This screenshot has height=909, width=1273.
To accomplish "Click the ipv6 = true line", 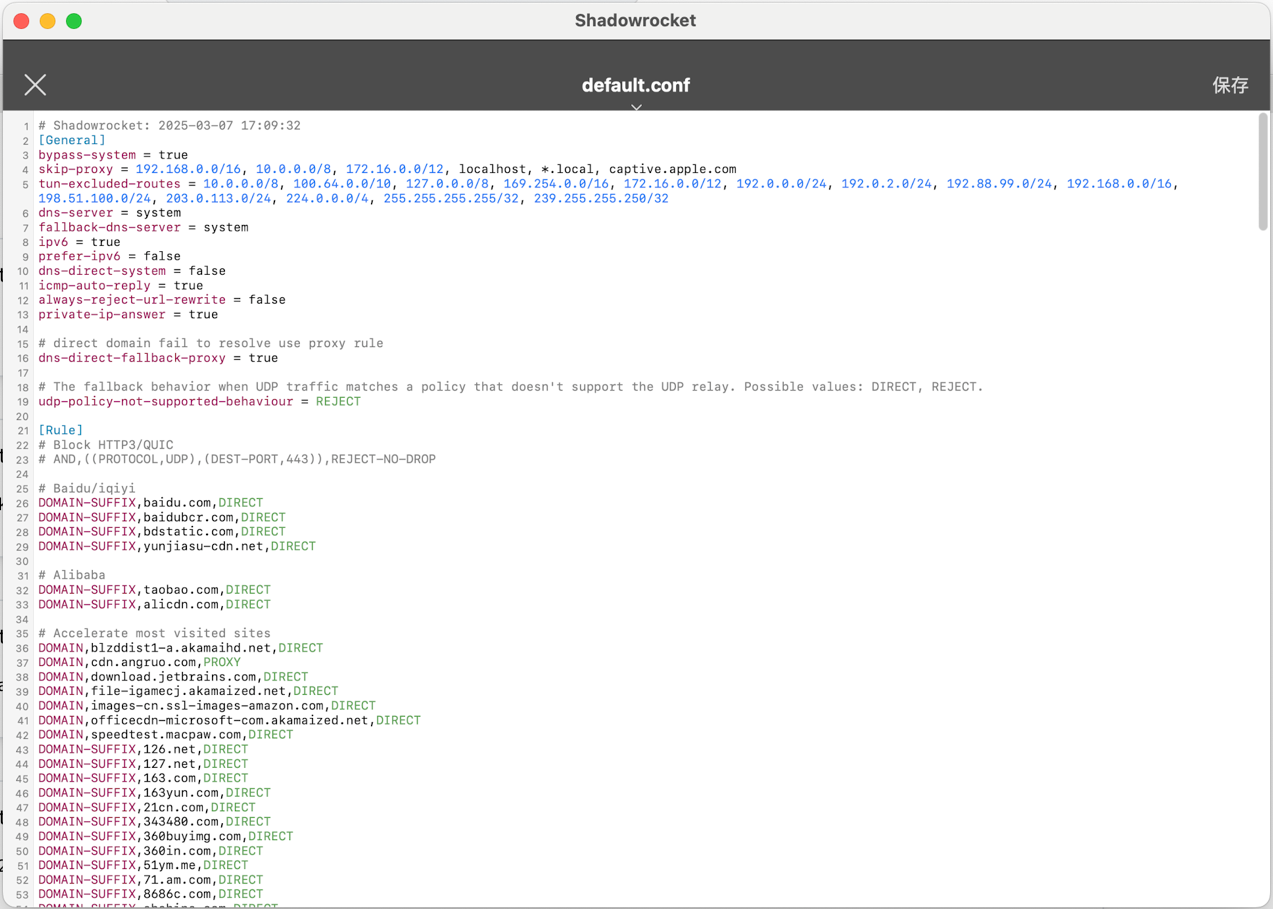I will point(79,242).
